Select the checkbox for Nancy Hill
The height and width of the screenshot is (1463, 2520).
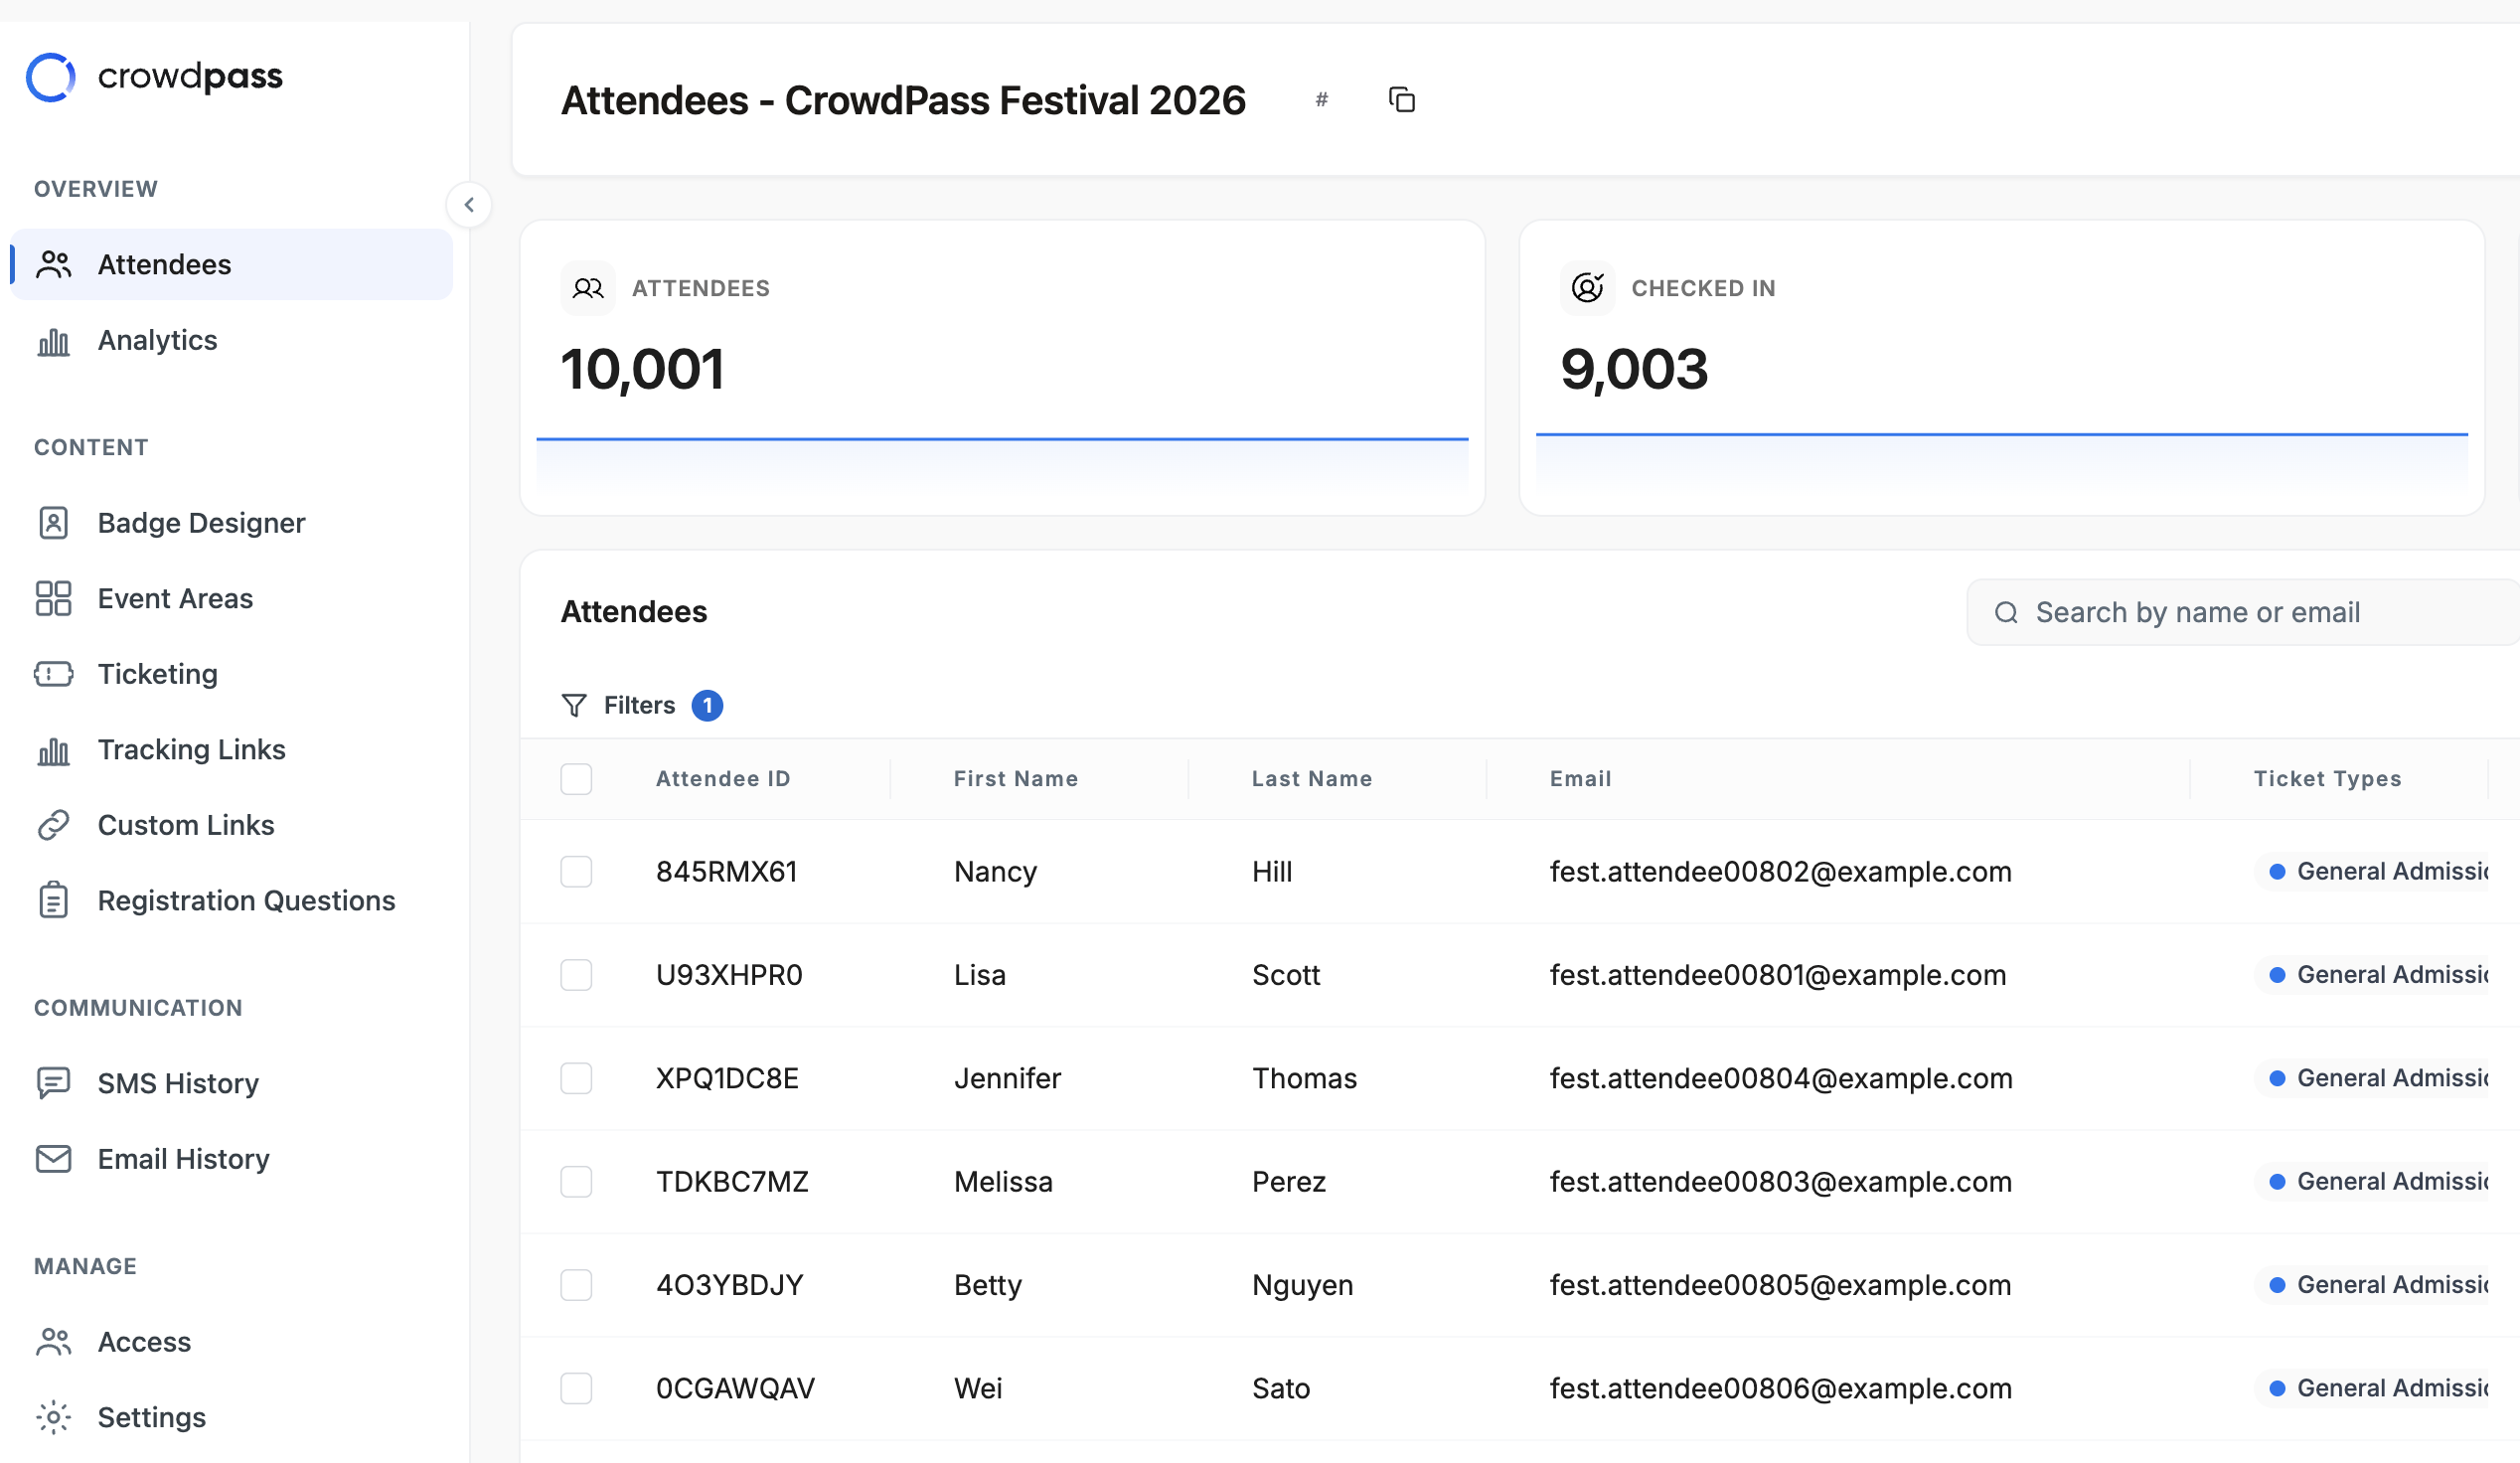click(576, 872)
